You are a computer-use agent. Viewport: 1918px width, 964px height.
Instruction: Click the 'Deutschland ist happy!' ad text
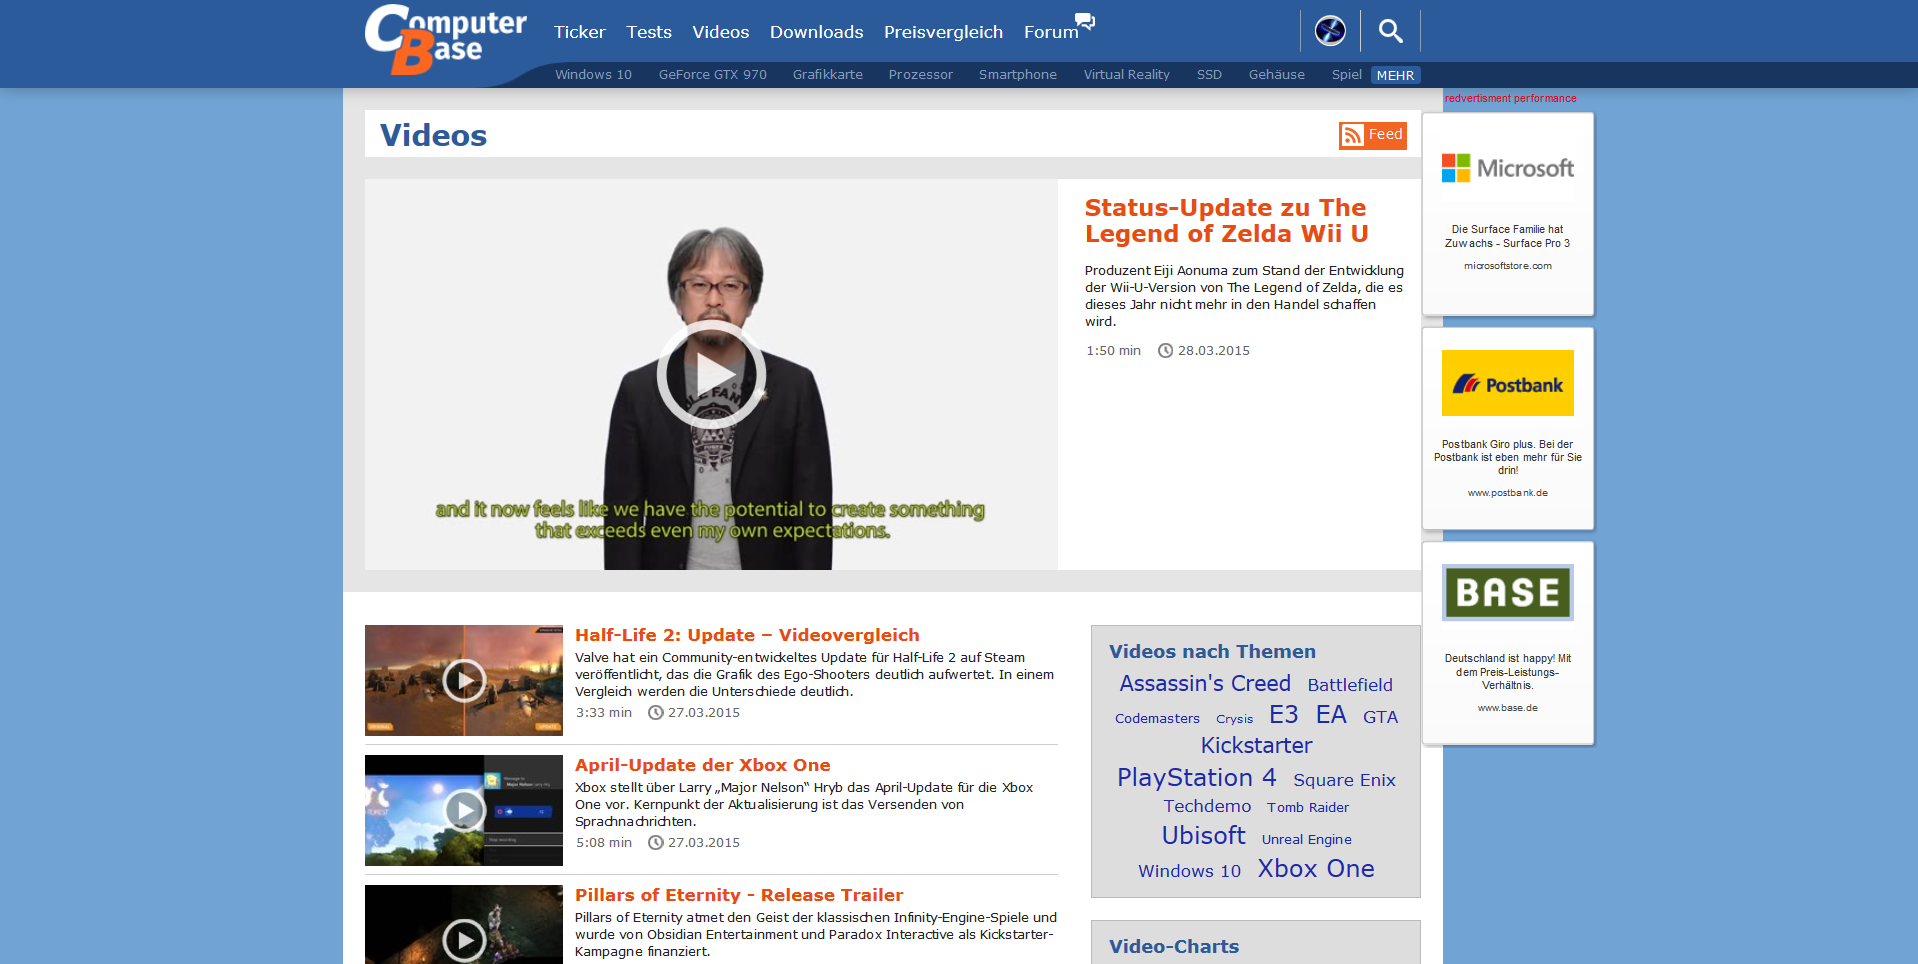(x=1508, y=672)
